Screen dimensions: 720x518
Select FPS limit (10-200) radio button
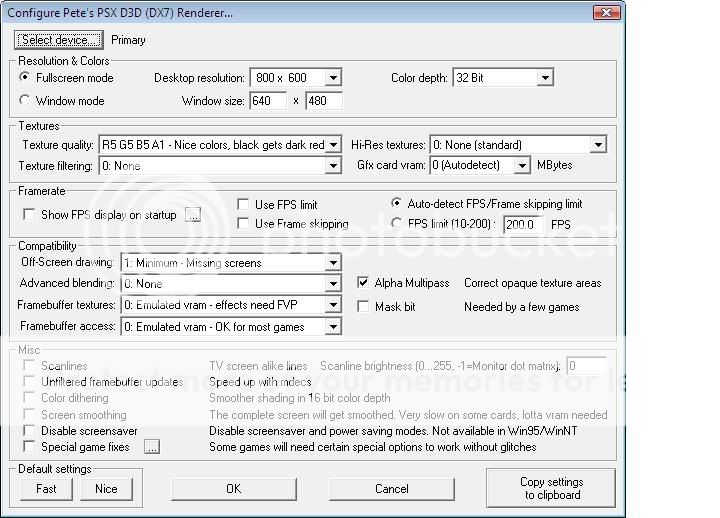pos(398,224)
